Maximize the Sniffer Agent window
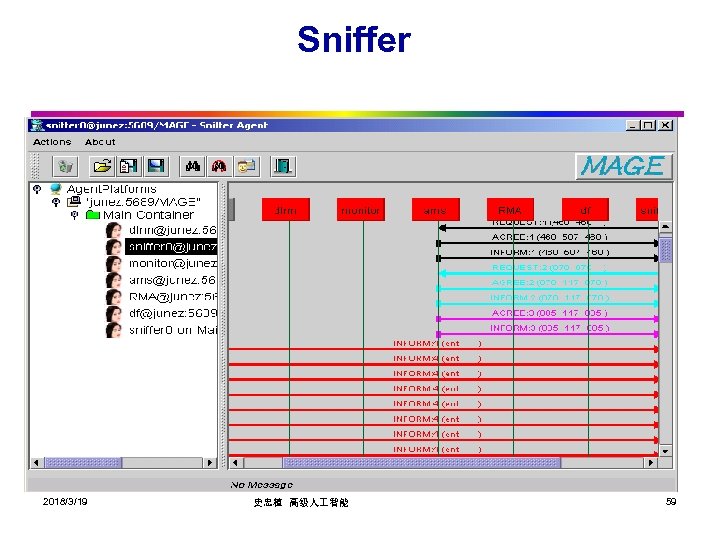Viewport: 720px width, 540px height. click(x=649, y=125)
